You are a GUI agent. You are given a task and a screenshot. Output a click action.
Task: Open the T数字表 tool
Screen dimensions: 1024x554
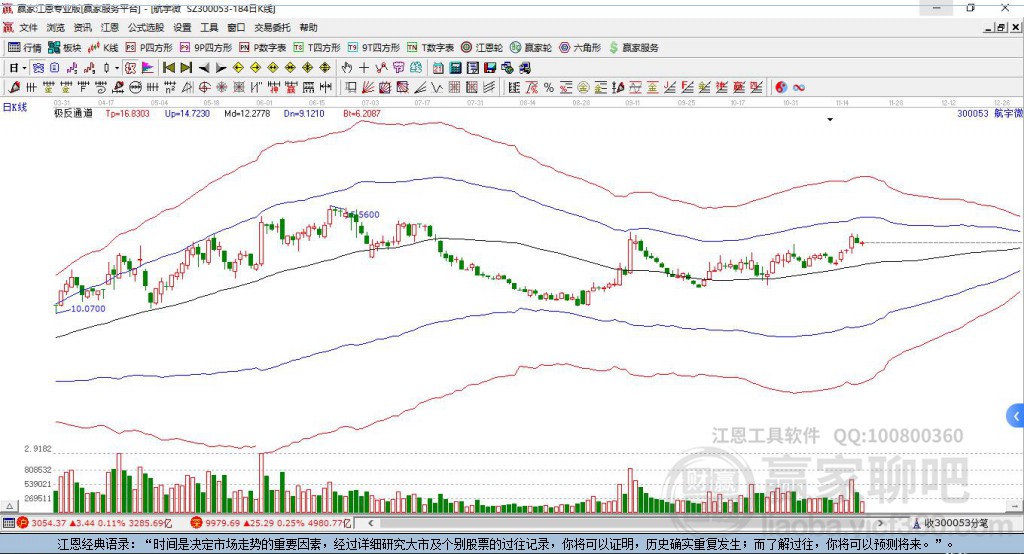430,48
